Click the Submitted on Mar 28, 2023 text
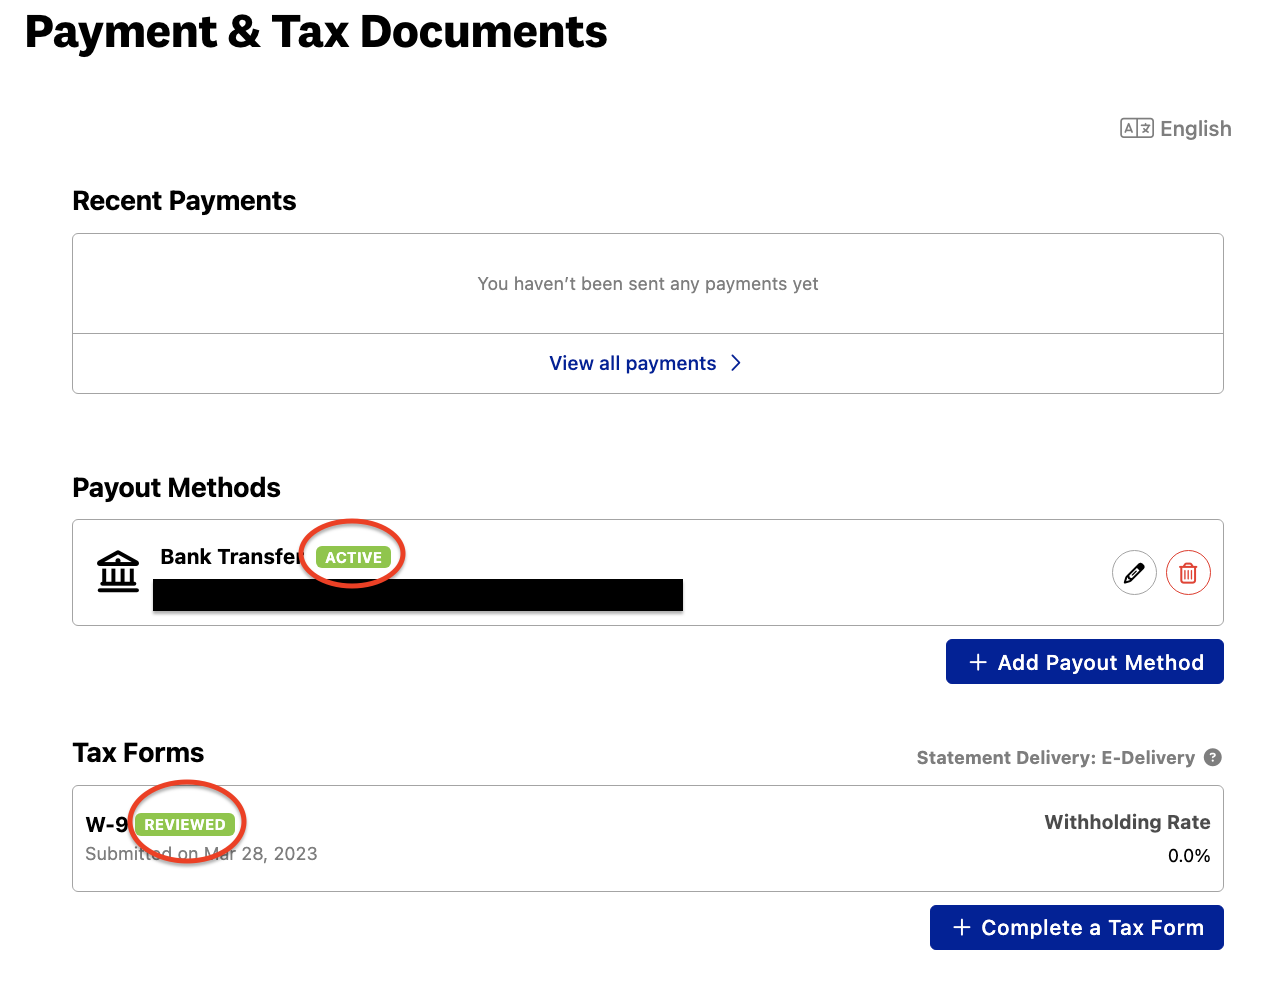 tap(201, 854)
